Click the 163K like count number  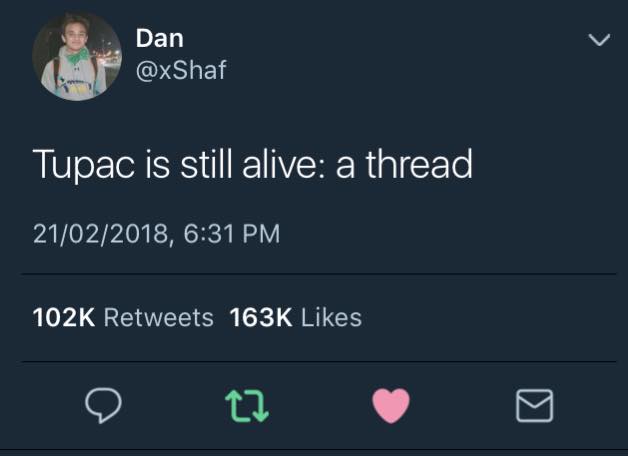pyautogui.click(x=261, y=317)
